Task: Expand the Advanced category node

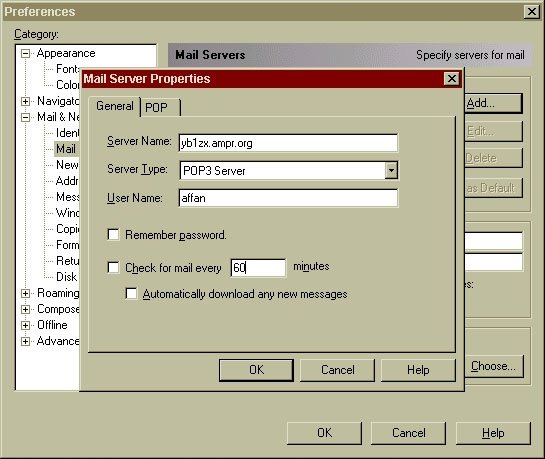Action: click(25, 341)
